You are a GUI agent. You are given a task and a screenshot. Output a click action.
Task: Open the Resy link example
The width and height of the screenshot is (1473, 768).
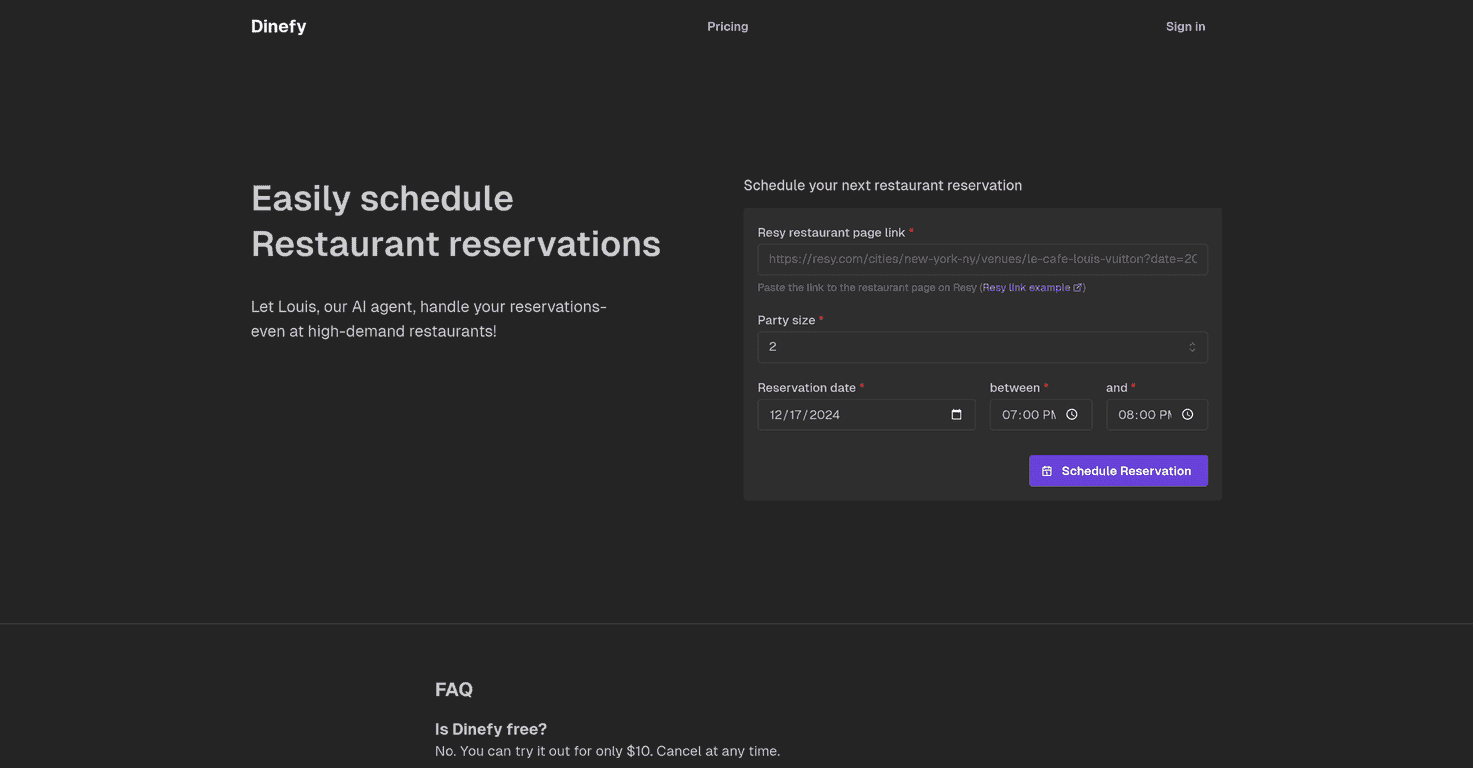coord(1026,287)
